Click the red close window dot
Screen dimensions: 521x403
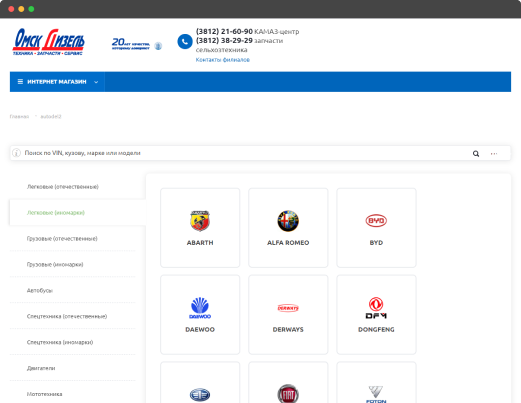(11, 9)
